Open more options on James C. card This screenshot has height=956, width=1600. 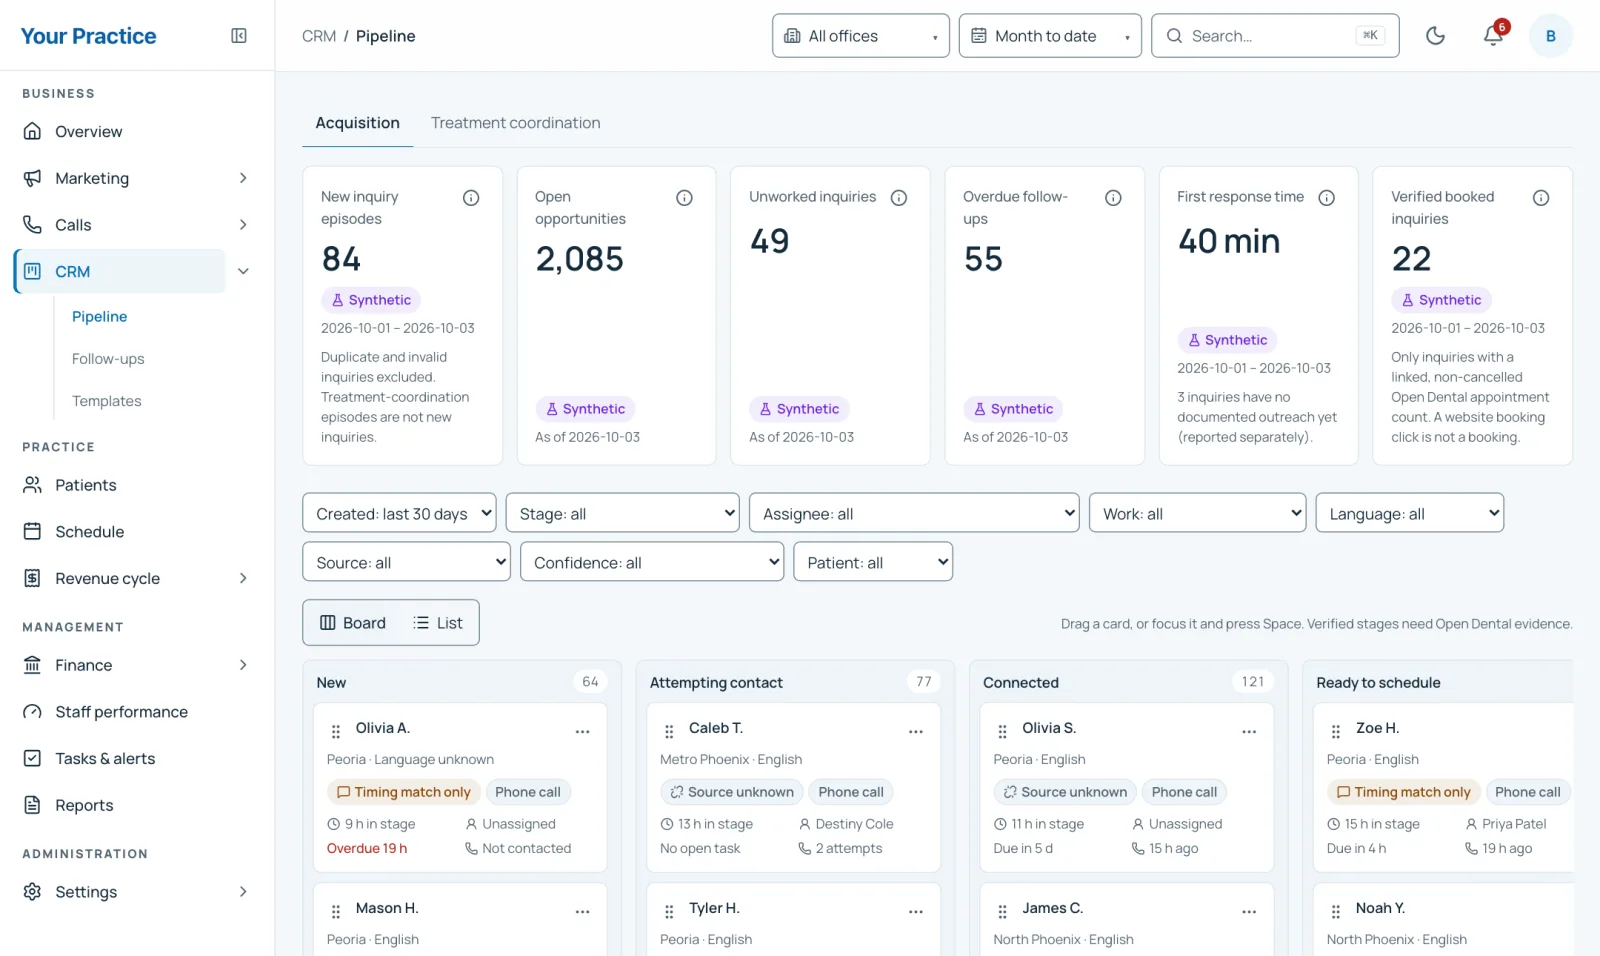coord(1249,912)
